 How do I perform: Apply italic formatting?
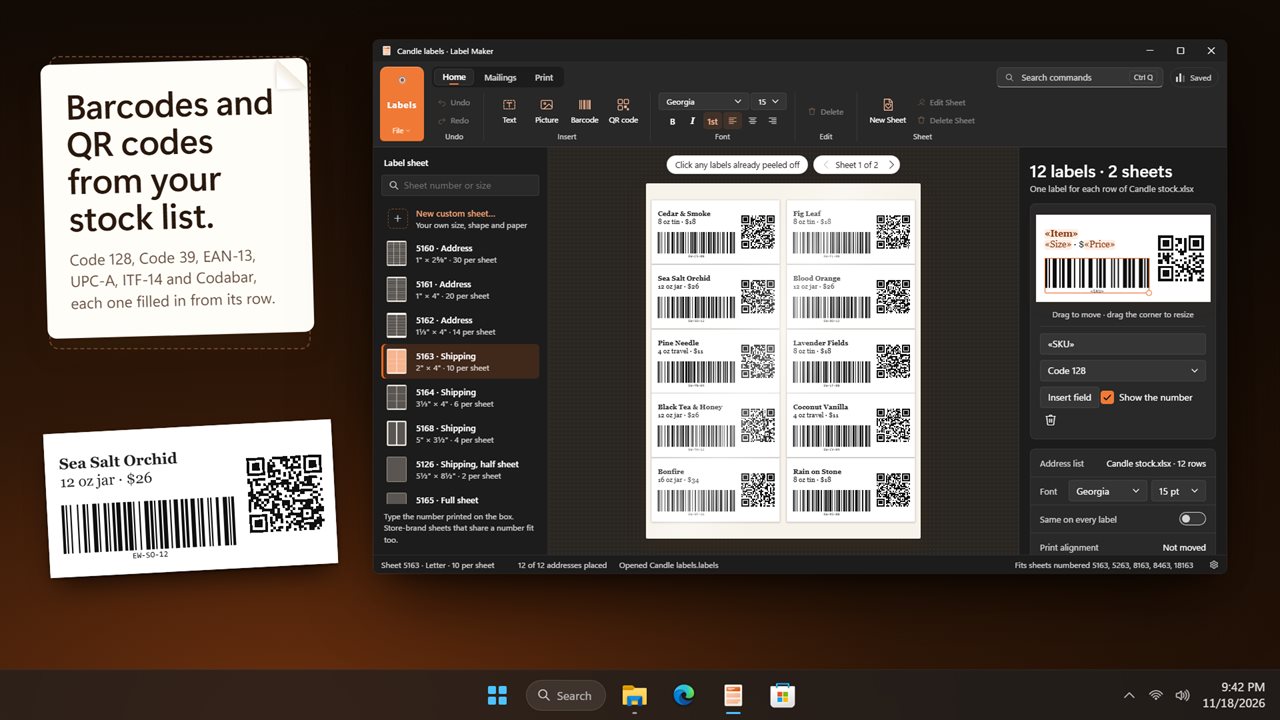click(x=691, y=121)
